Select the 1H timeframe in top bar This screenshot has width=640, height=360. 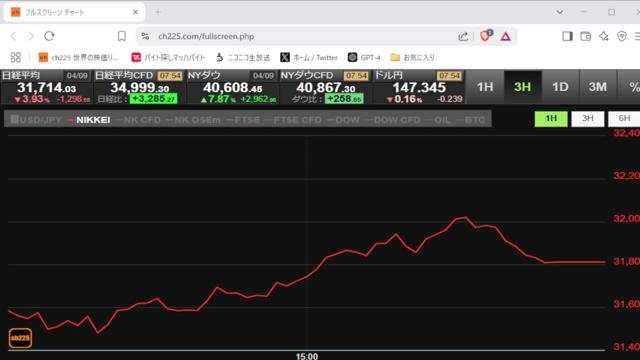click(x=485, y=87)
